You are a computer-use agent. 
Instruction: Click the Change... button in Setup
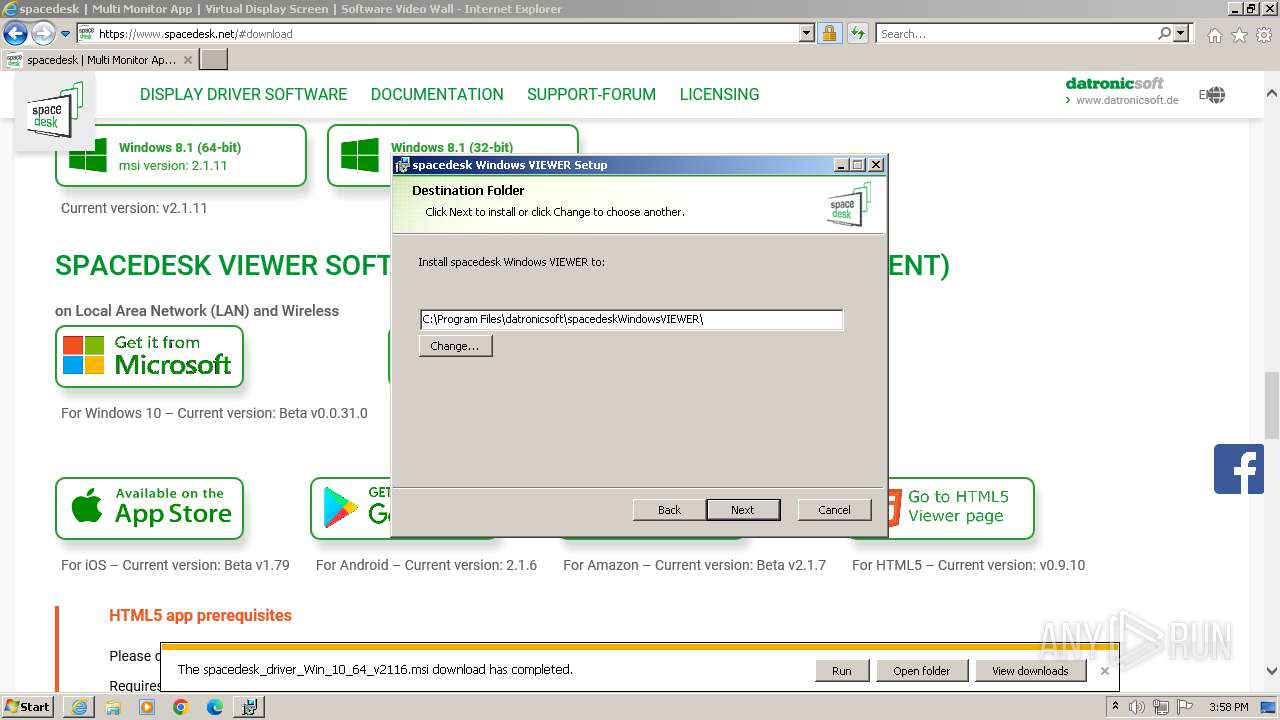pos(455,345)
